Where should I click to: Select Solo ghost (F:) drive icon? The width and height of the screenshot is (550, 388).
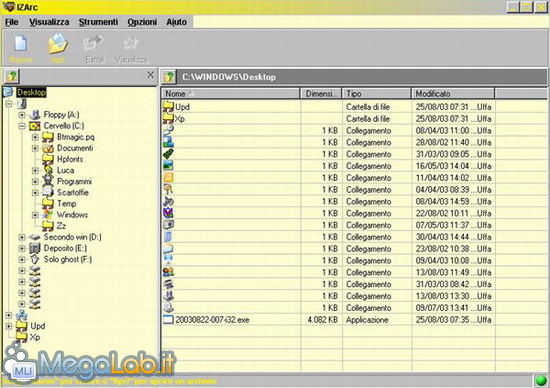pos(34,259)
